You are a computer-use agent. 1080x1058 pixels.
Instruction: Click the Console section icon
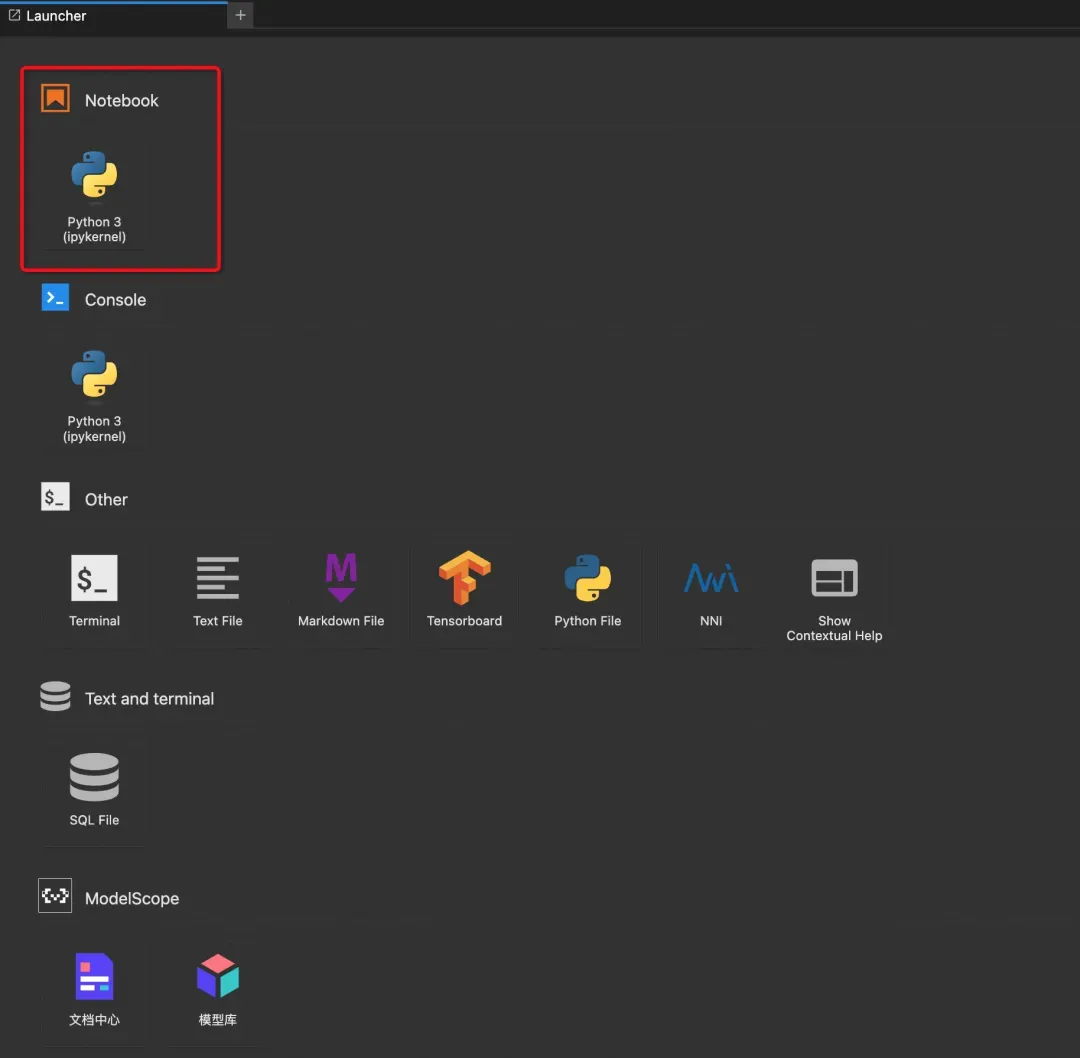(x=55, y=298)
